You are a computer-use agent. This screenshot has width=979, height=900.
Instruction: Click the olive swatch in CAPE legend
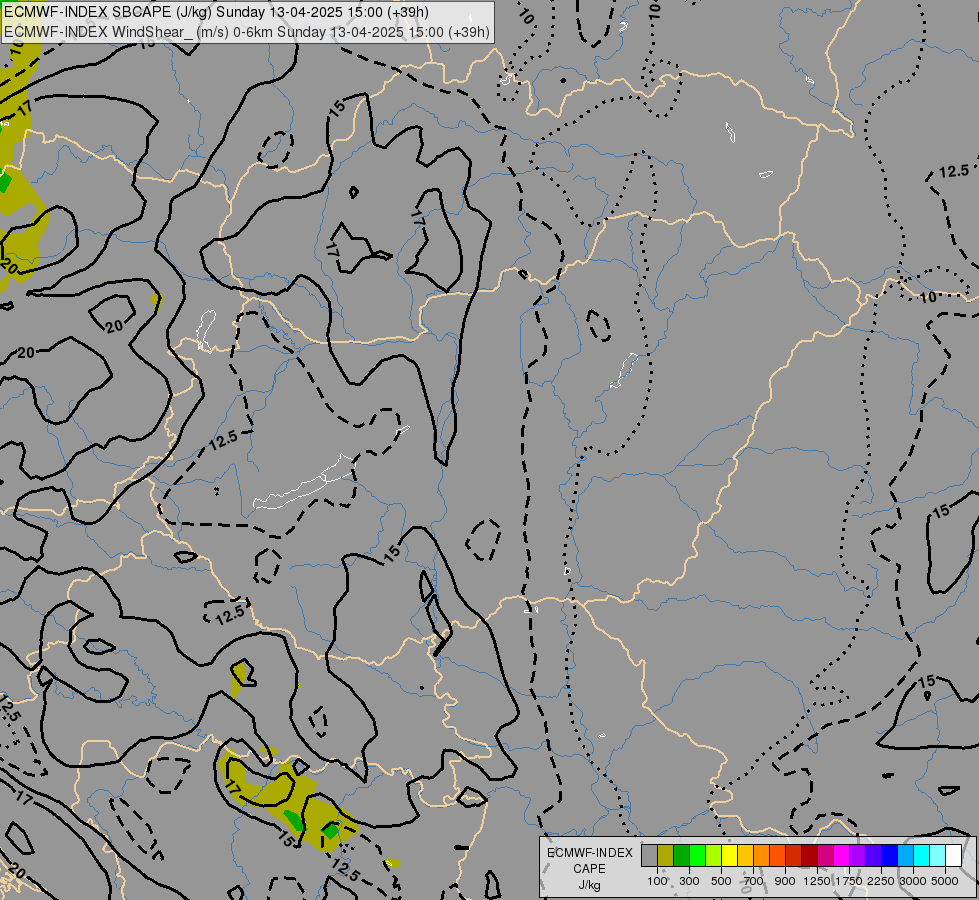(666, 856)
